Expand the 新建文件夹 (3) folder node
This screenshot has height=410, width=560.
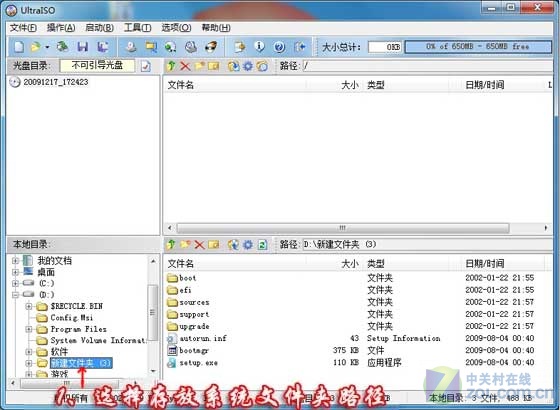29,364
